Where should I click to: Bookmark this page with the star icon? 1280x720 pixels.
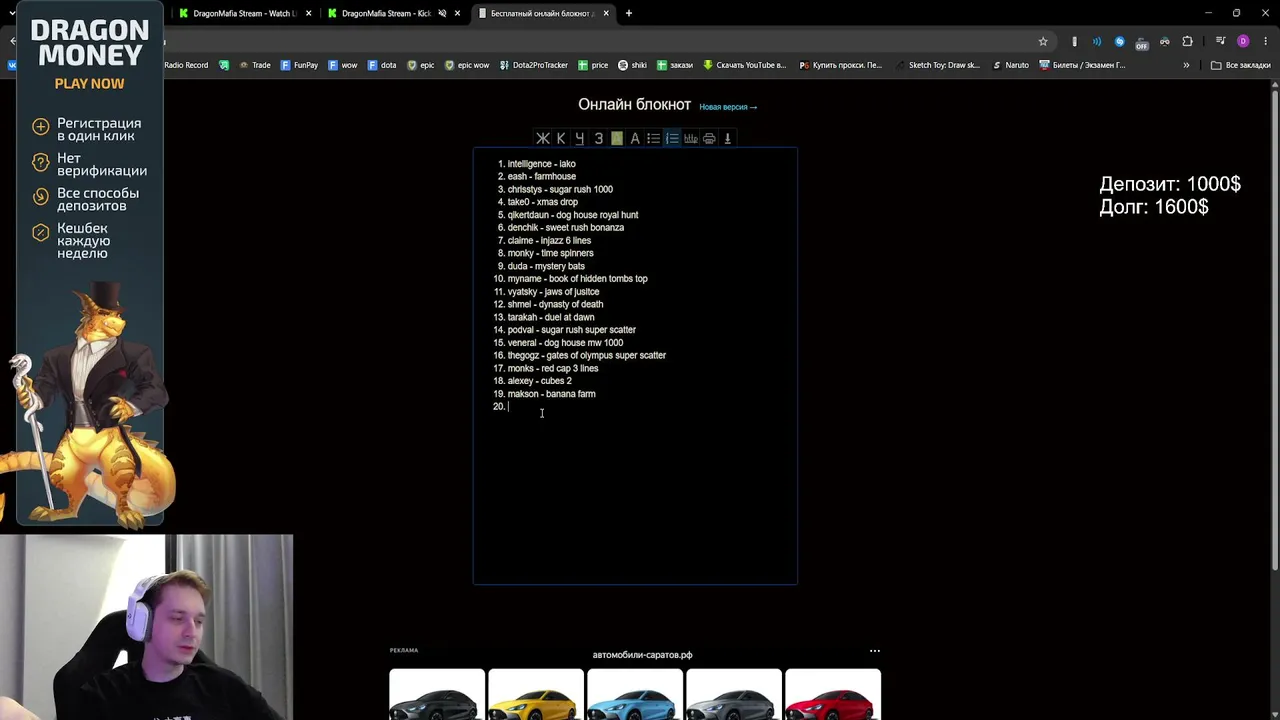1043,41
